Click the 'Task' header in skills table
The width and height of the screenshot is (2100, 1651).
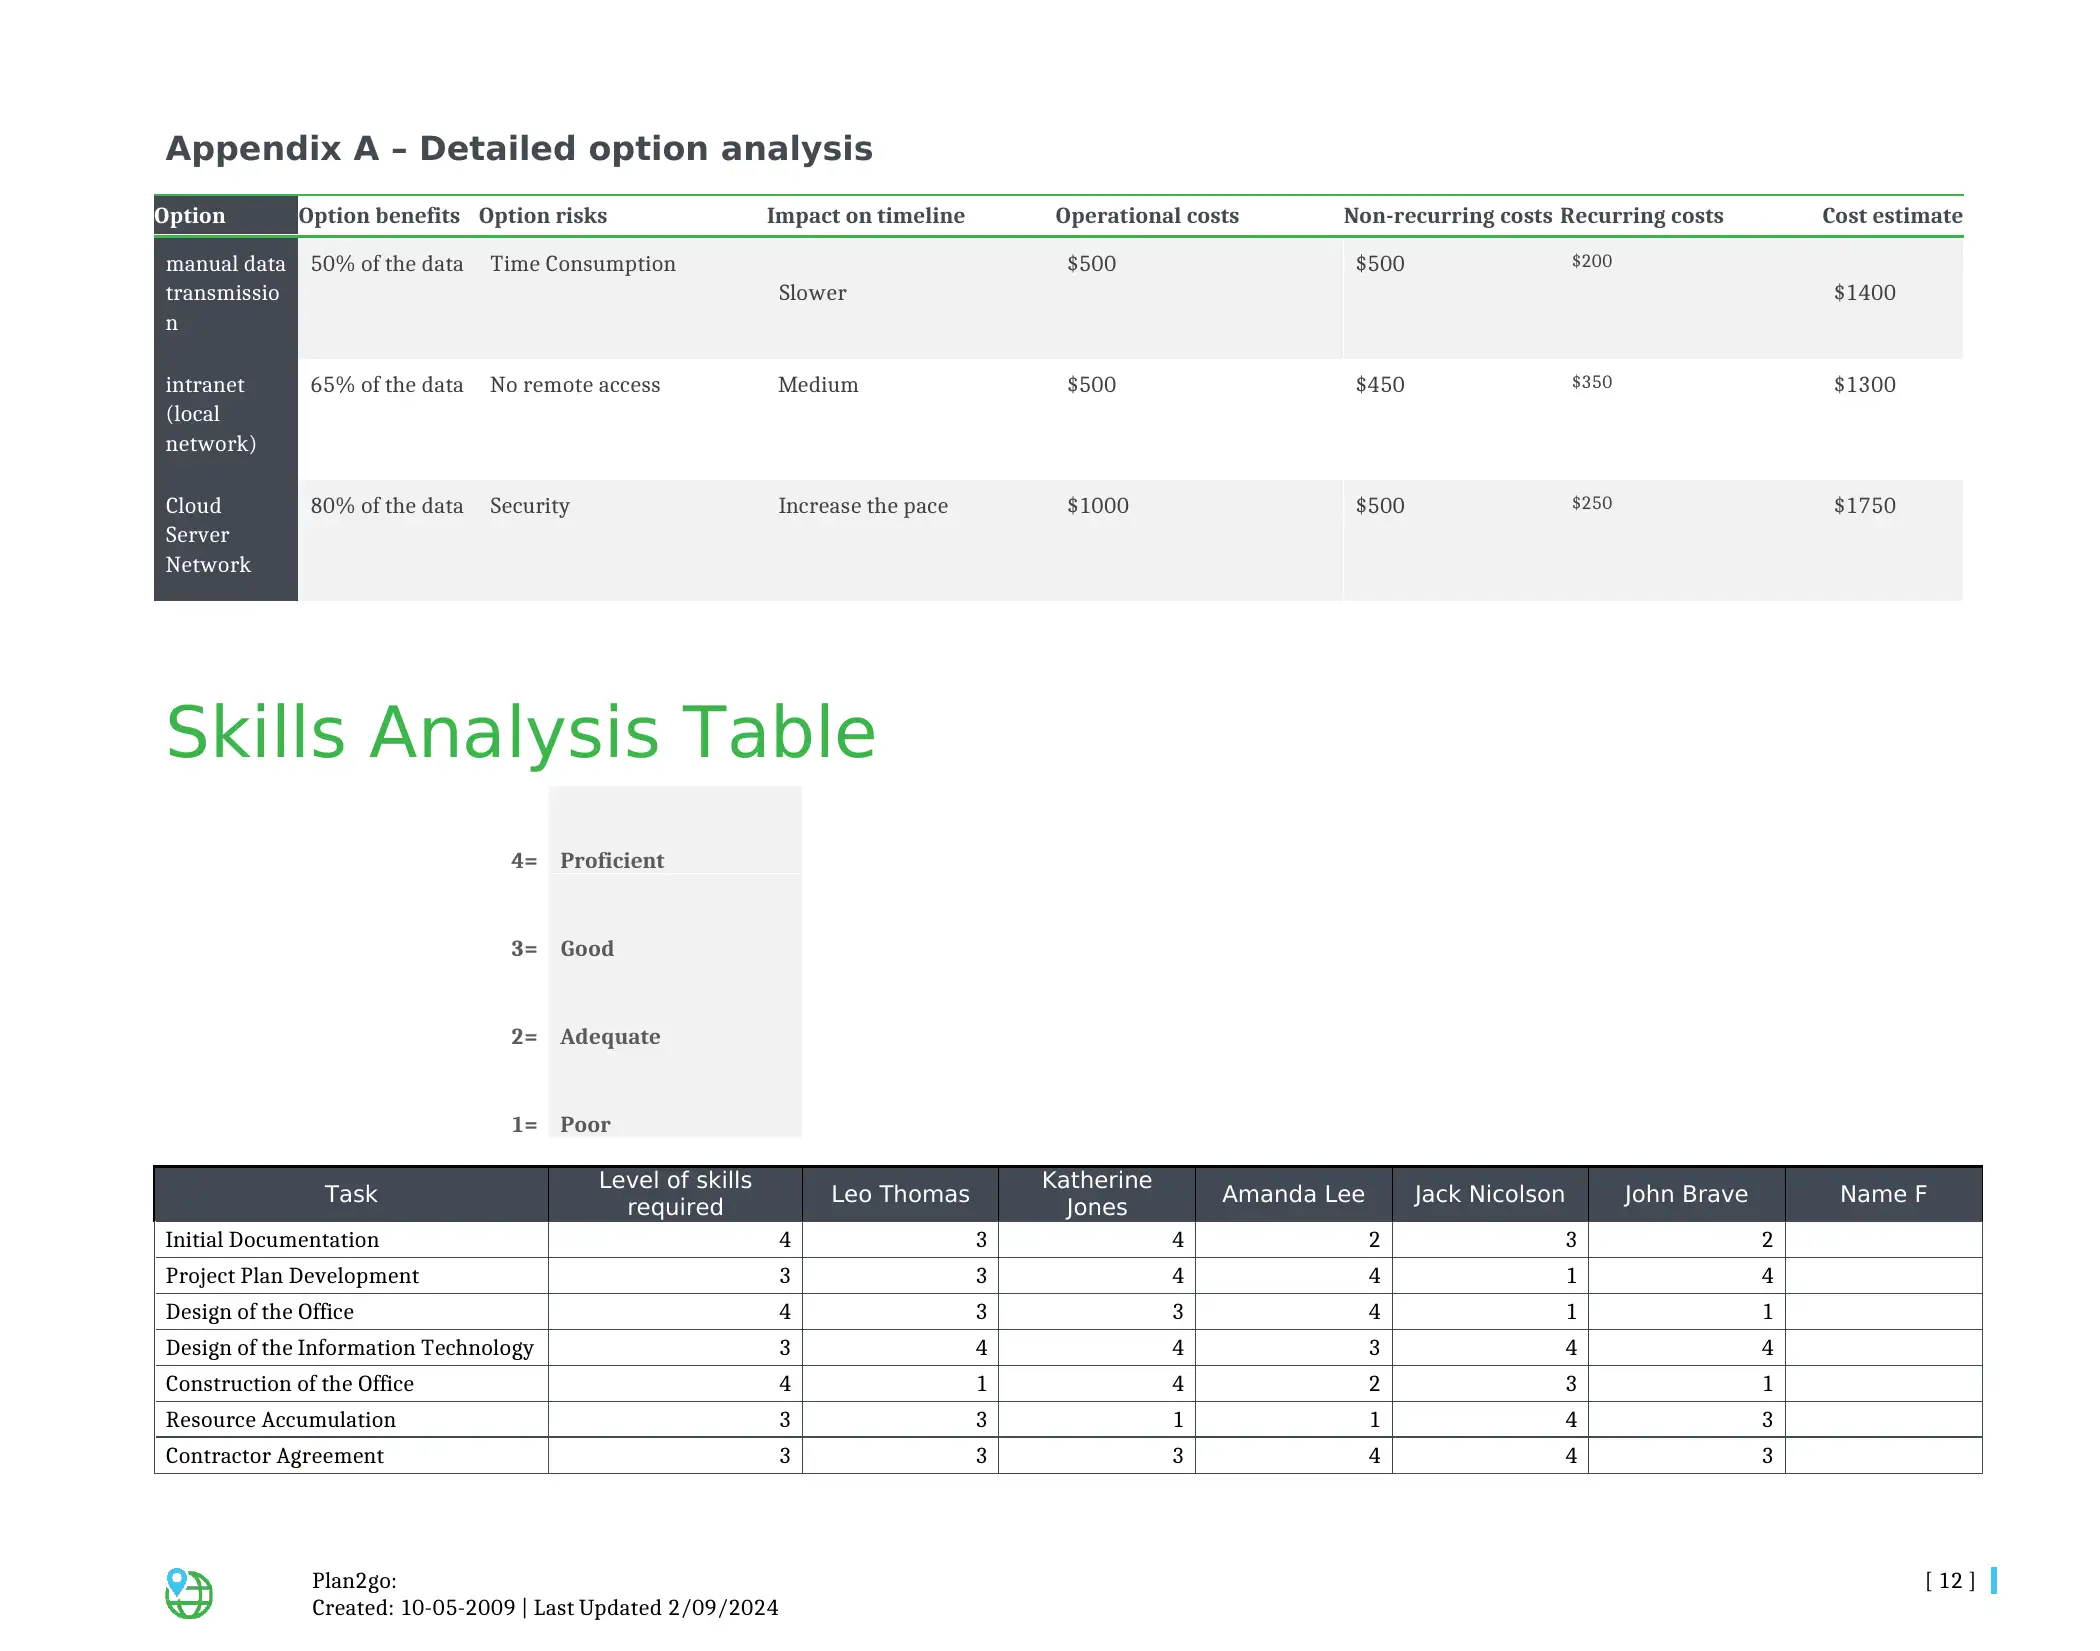point(351,1194)
